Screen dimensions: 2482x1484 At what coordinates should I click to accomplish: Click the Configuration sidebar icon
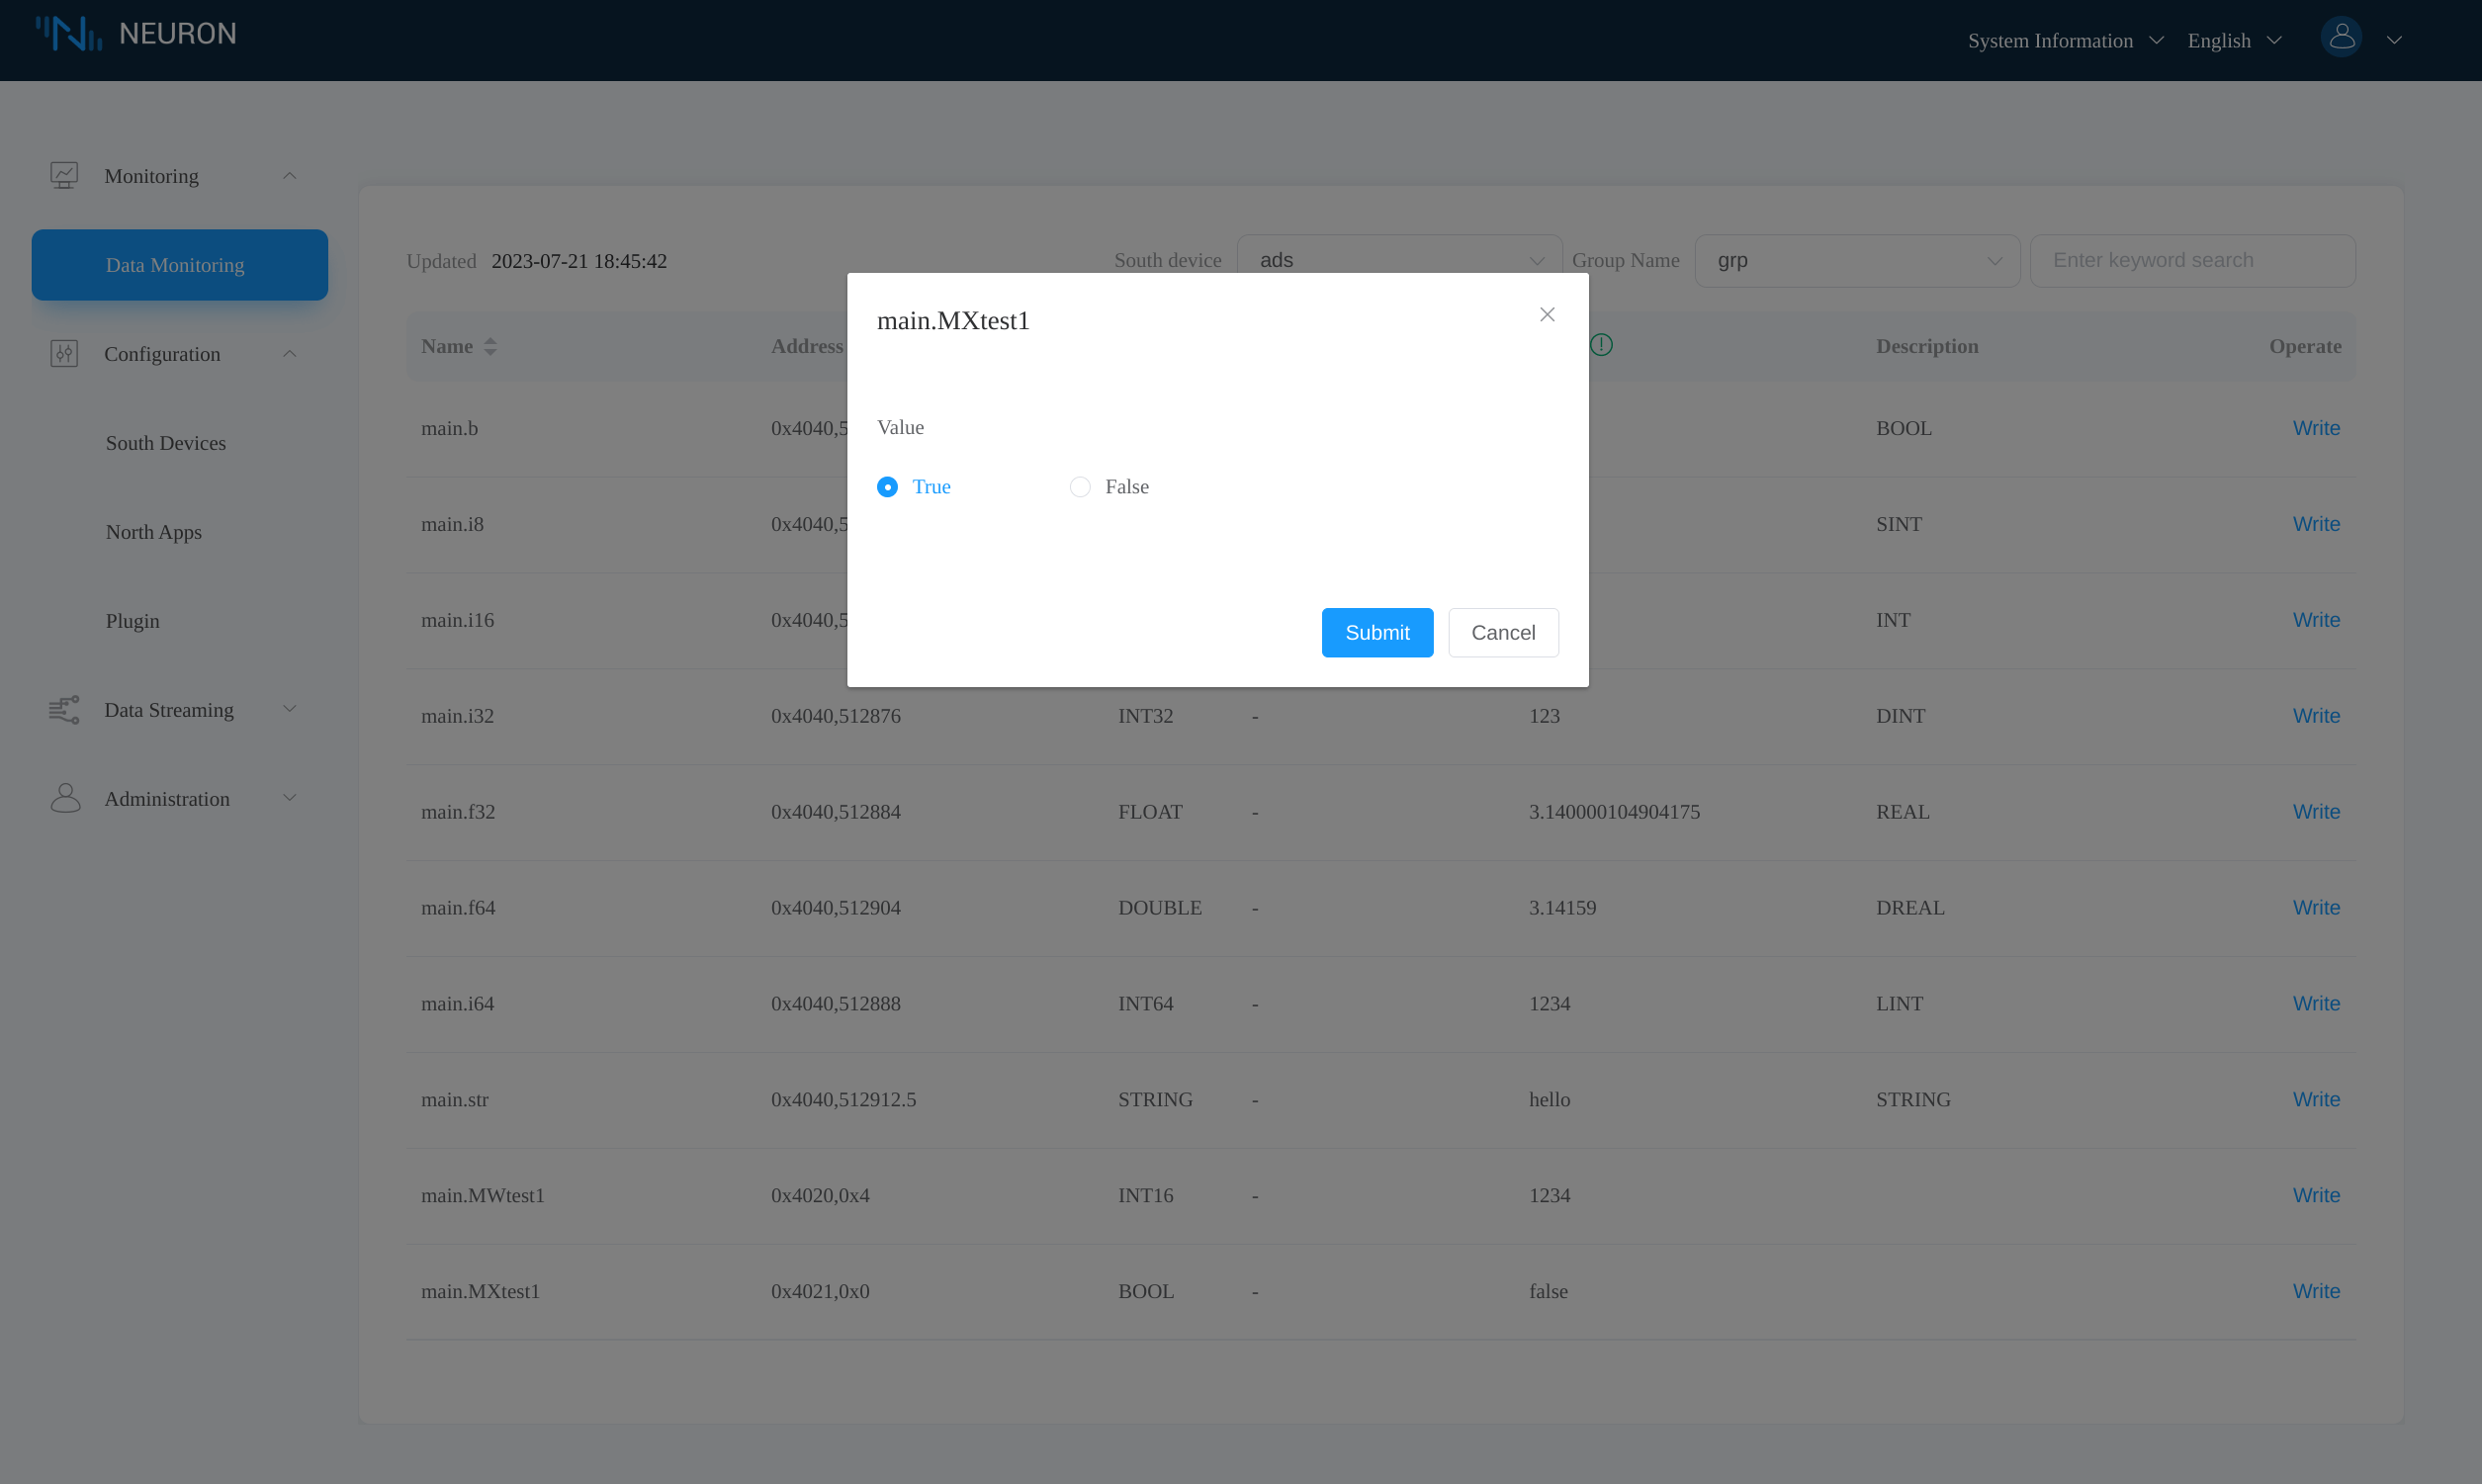[x=64, y=353]
